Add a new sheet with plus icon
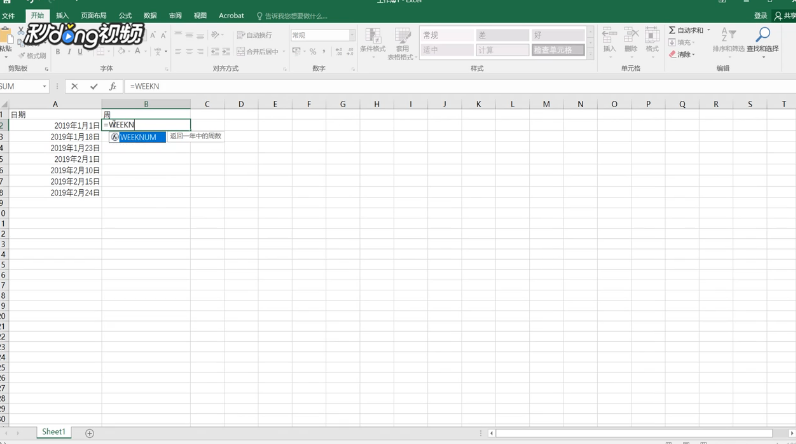The height and width of the screenshot is (444, 796). click(x=89, y=433)
